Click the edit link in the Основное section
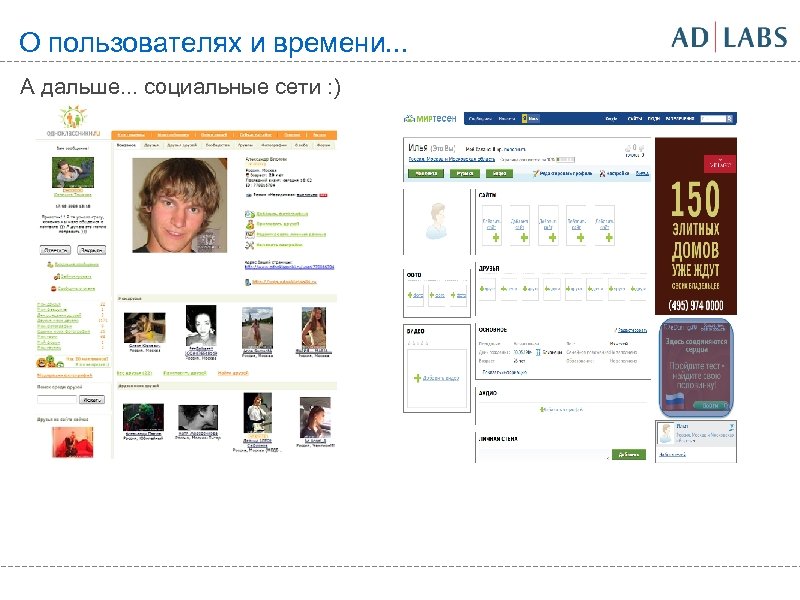 coord(631,330)
